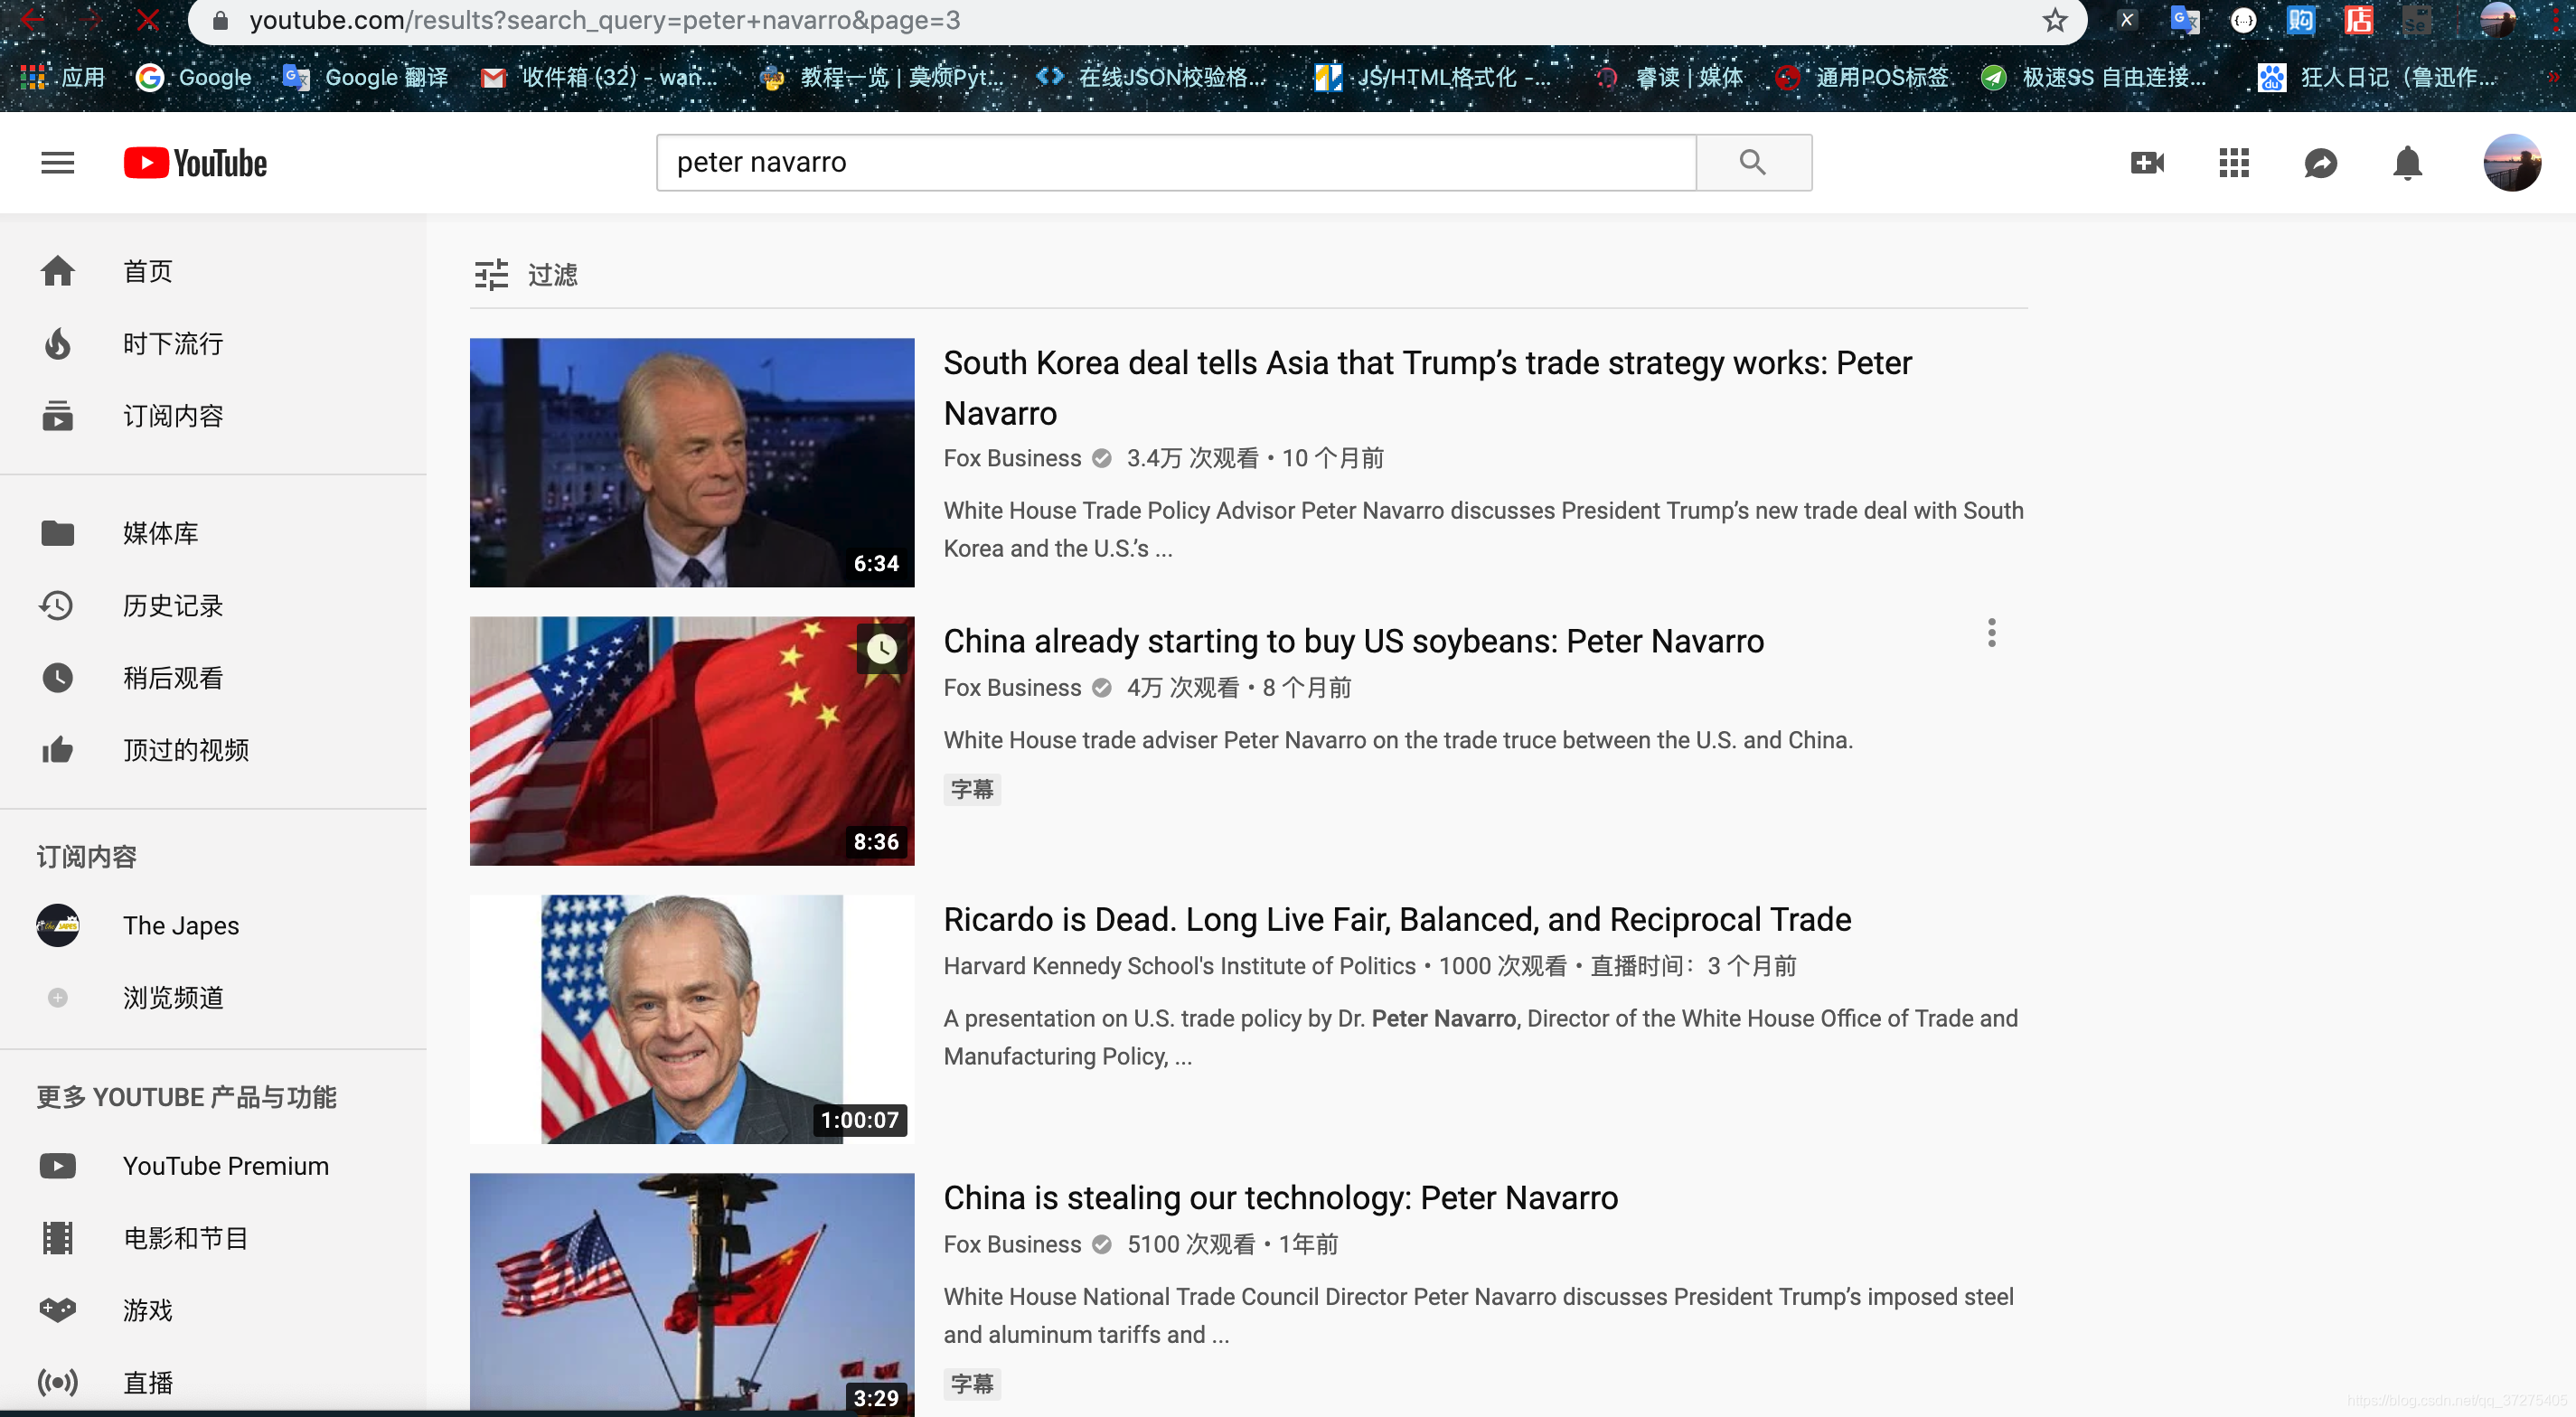Open the Chrome profile avatar in toolbar
The height and width of the screenshot is (1417, 2576).
click(2497, 20)
